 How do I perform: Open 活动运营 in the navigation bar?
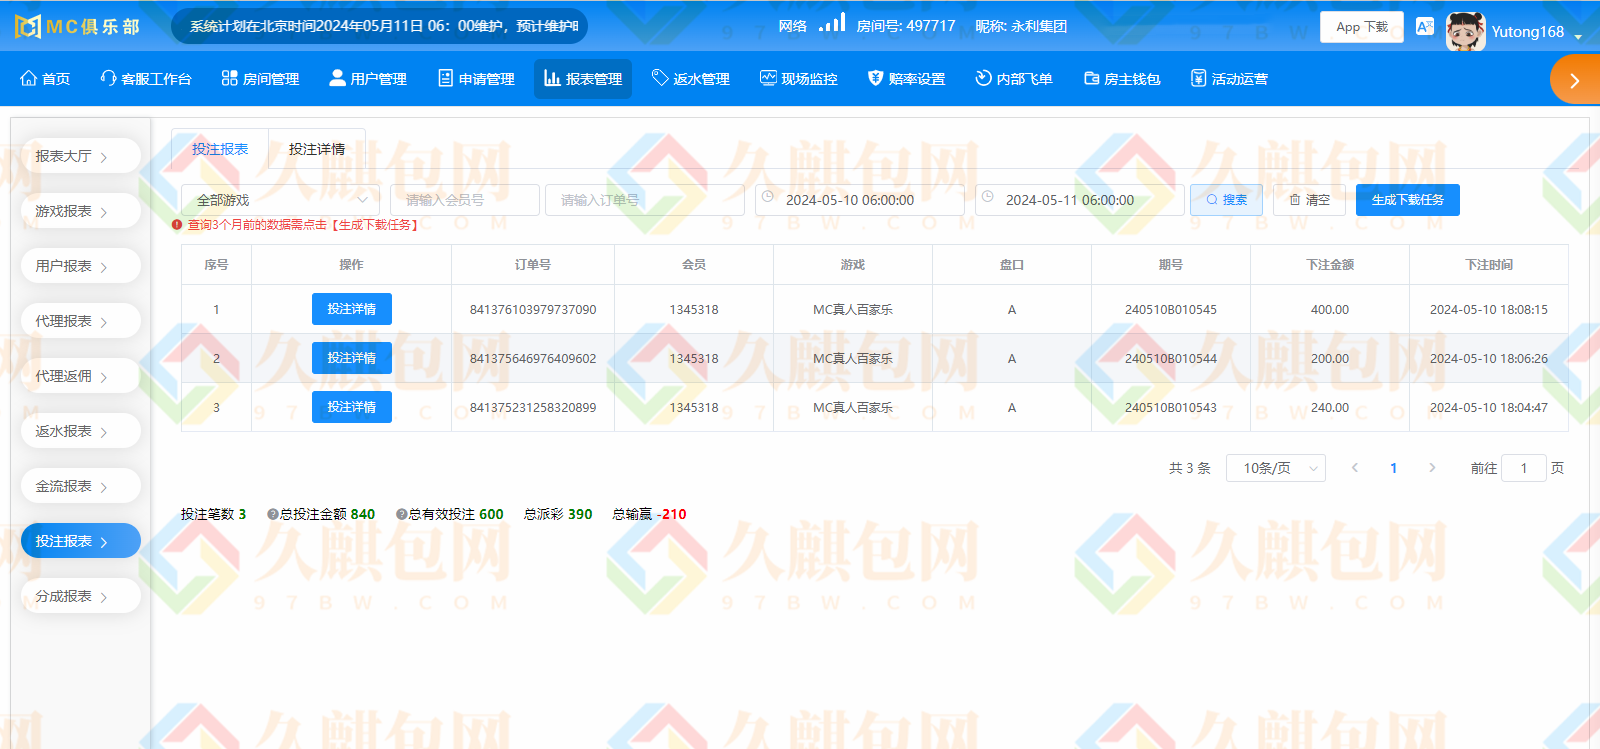(1229, 79)
